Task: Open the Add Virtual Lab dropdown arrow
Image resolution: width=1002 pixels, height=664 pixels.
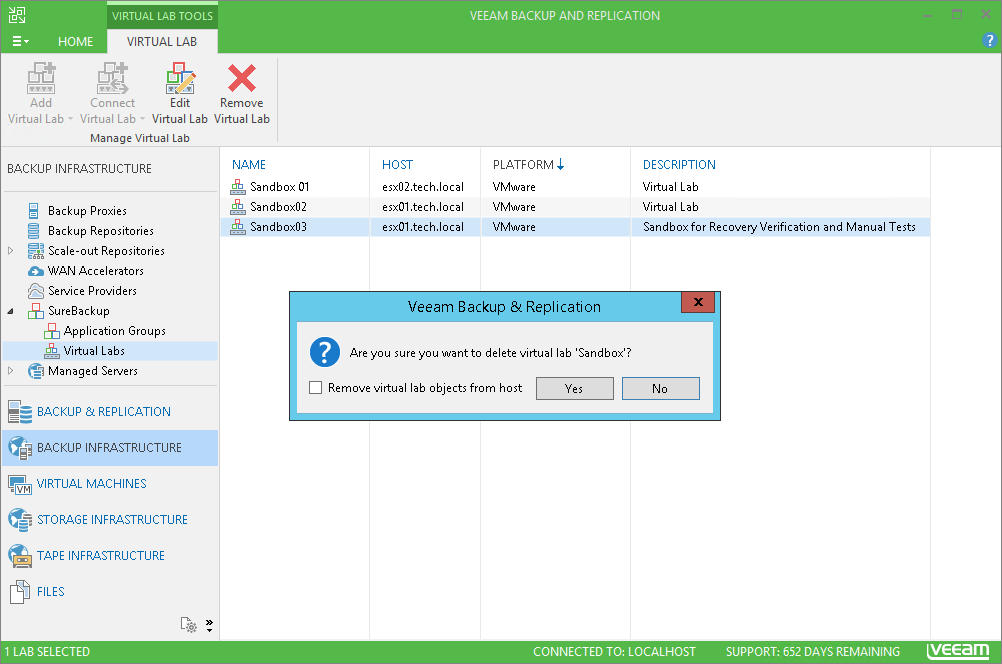Action: click(70, 119)
